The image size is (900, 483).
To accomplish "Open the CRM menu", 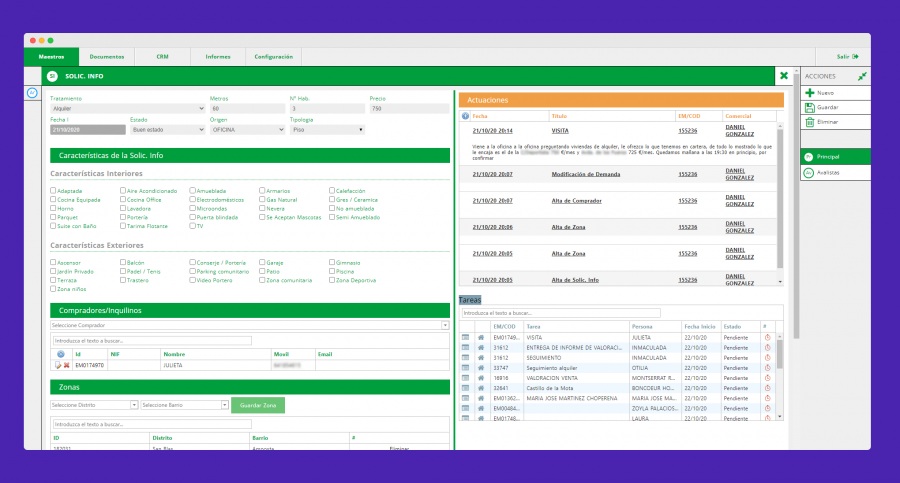I will (162, 57).
